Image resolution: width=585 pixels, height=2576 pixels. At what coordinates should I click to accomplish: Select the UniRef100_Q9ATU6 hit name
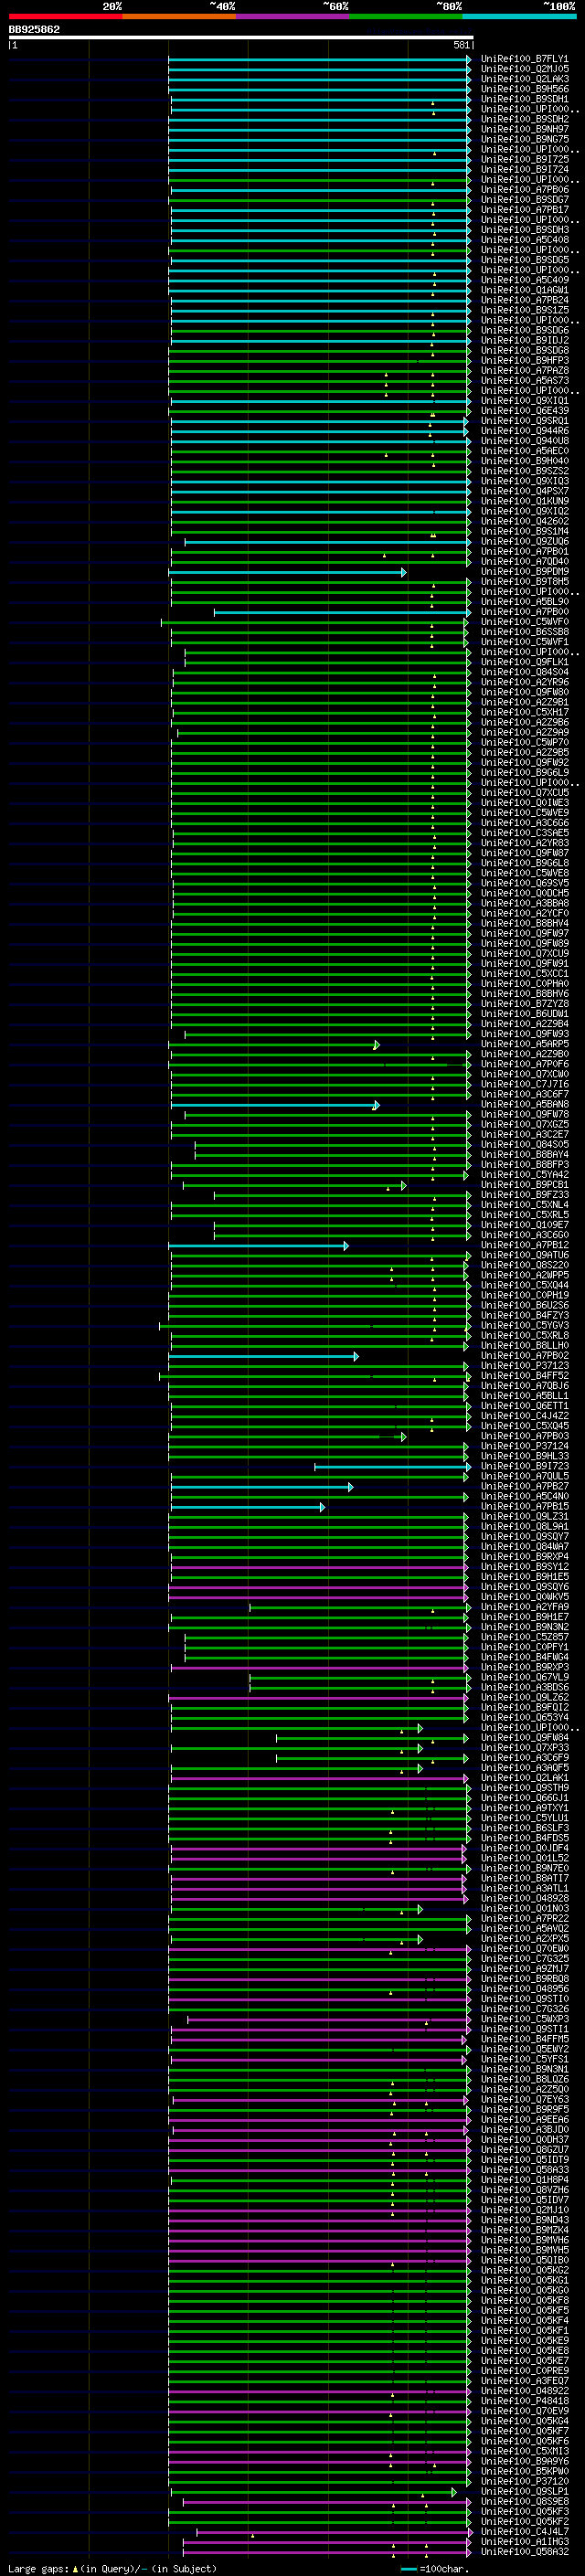pos(524,1255)
